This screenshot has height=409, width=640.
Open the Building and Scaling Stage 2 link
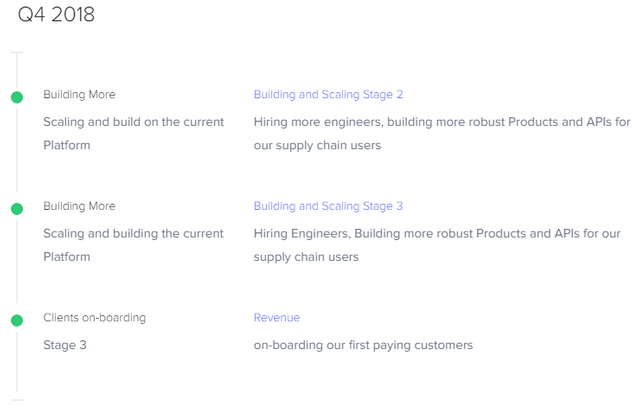point(328,95)
